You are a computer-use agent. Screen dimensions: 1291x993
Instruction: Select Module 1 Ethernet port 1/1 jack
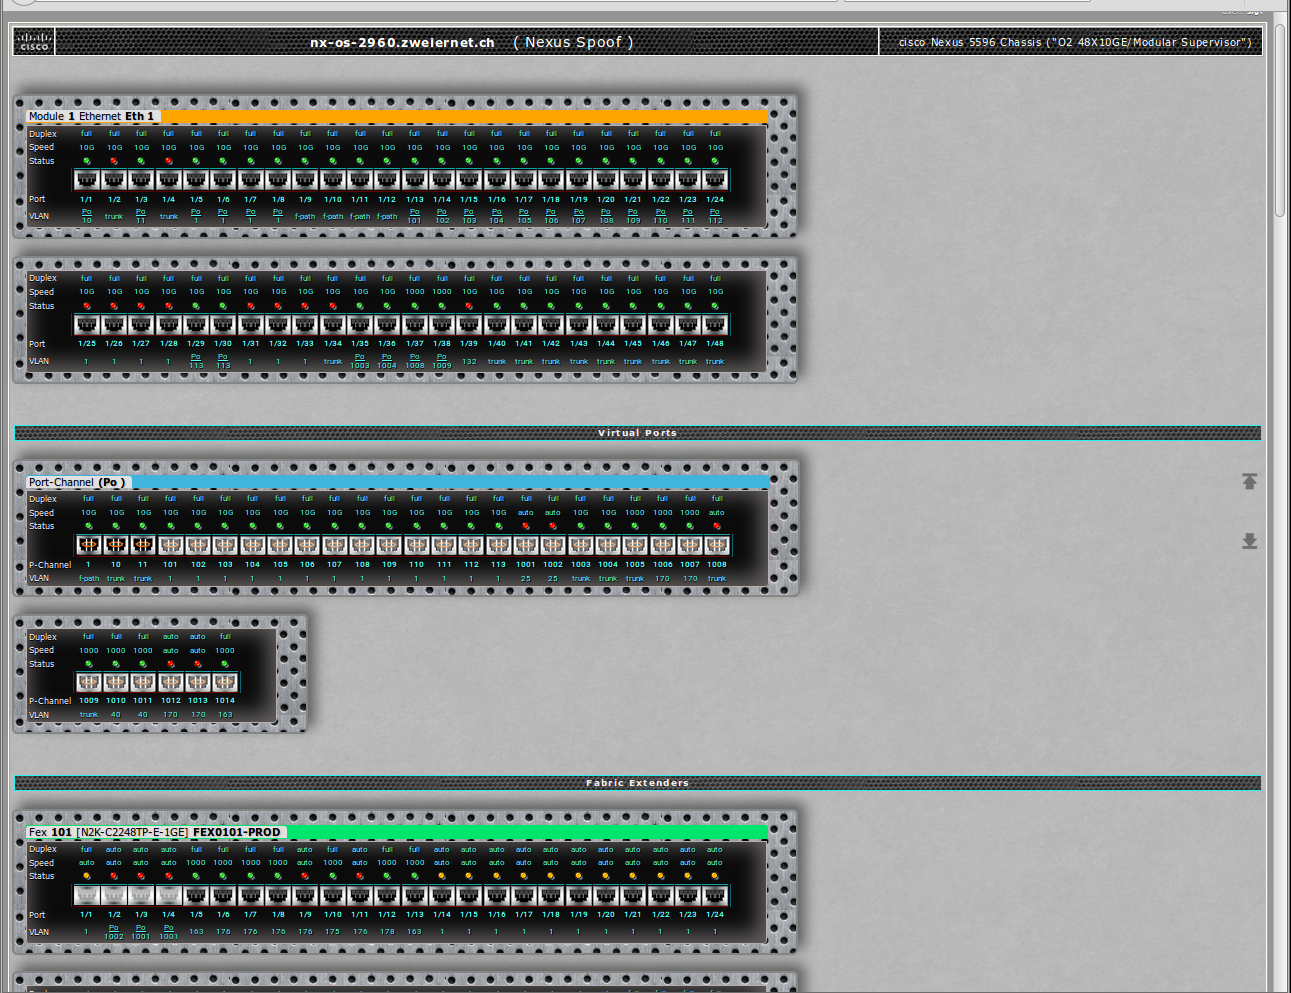pos(87,180)
